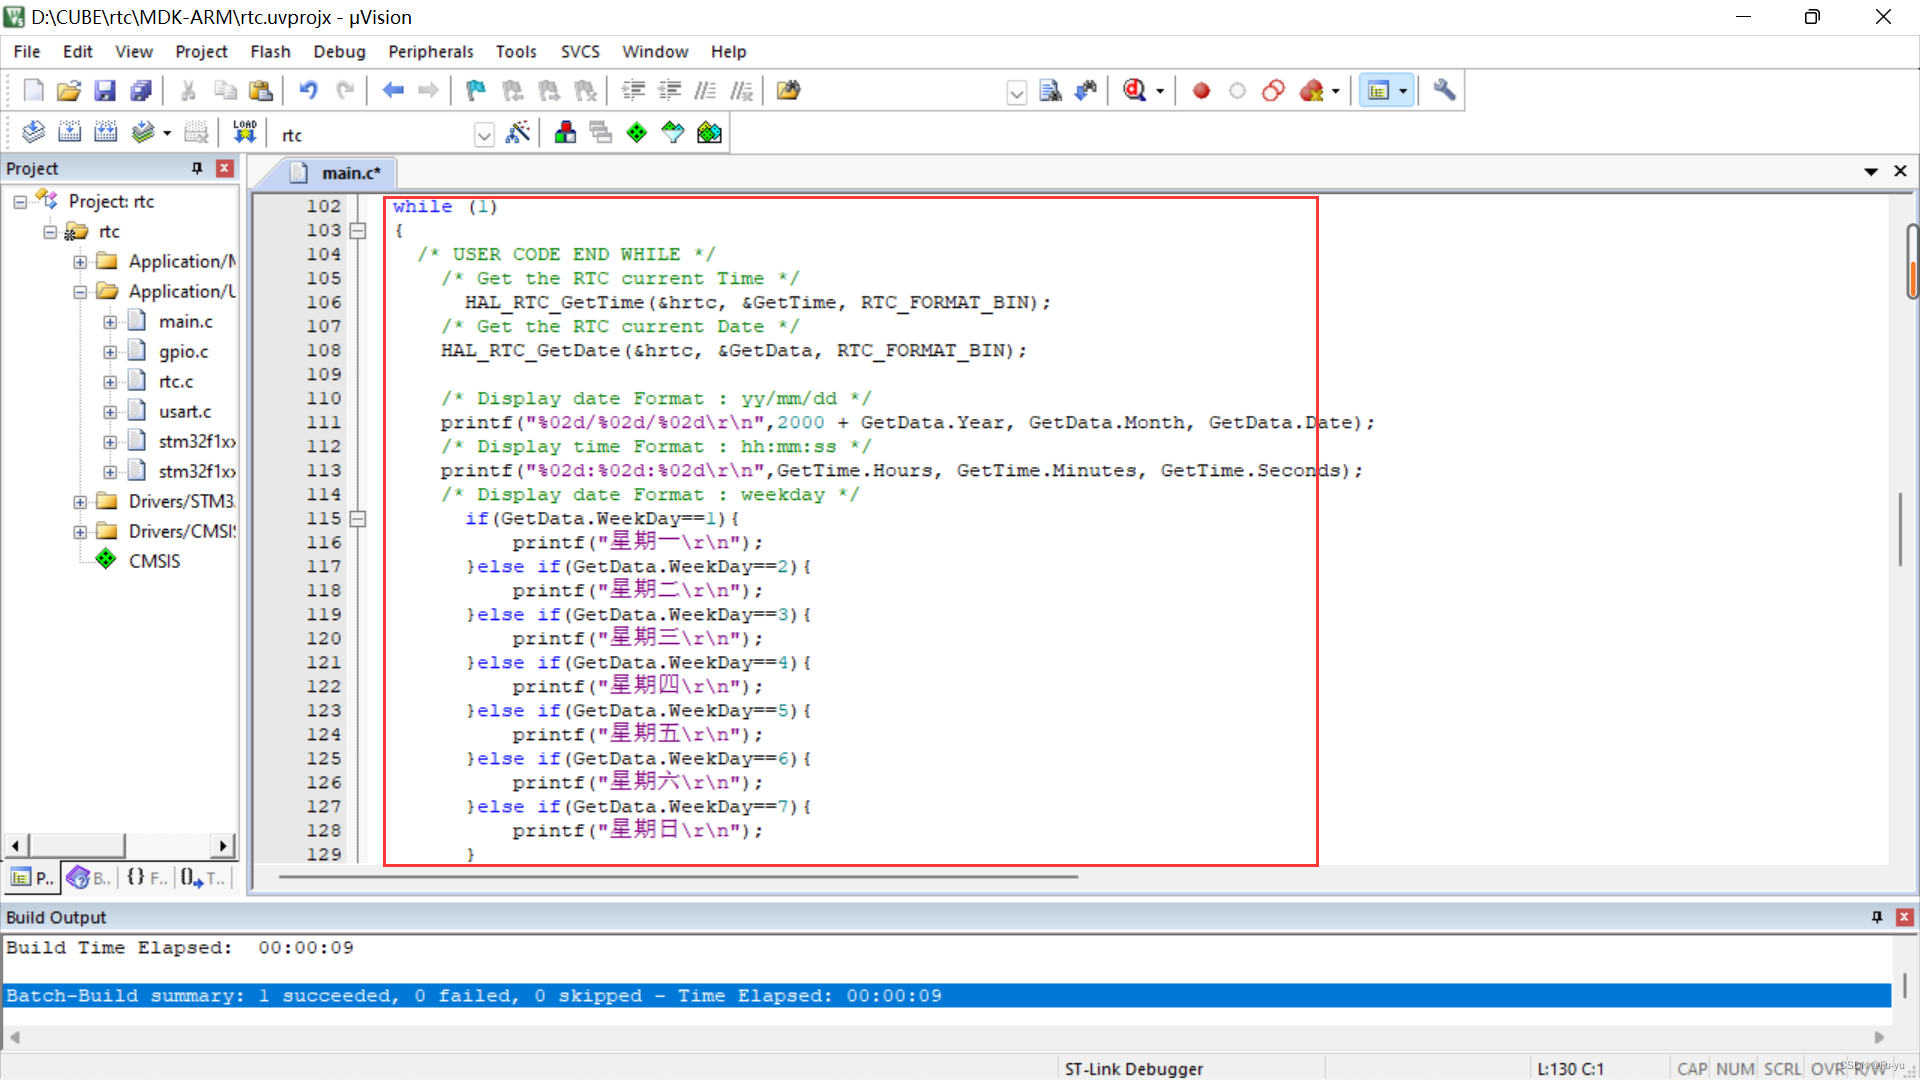Expand the Drivers/CMSIS folder node
The image size is (1920, 1080).
click(x=80, y=532)
